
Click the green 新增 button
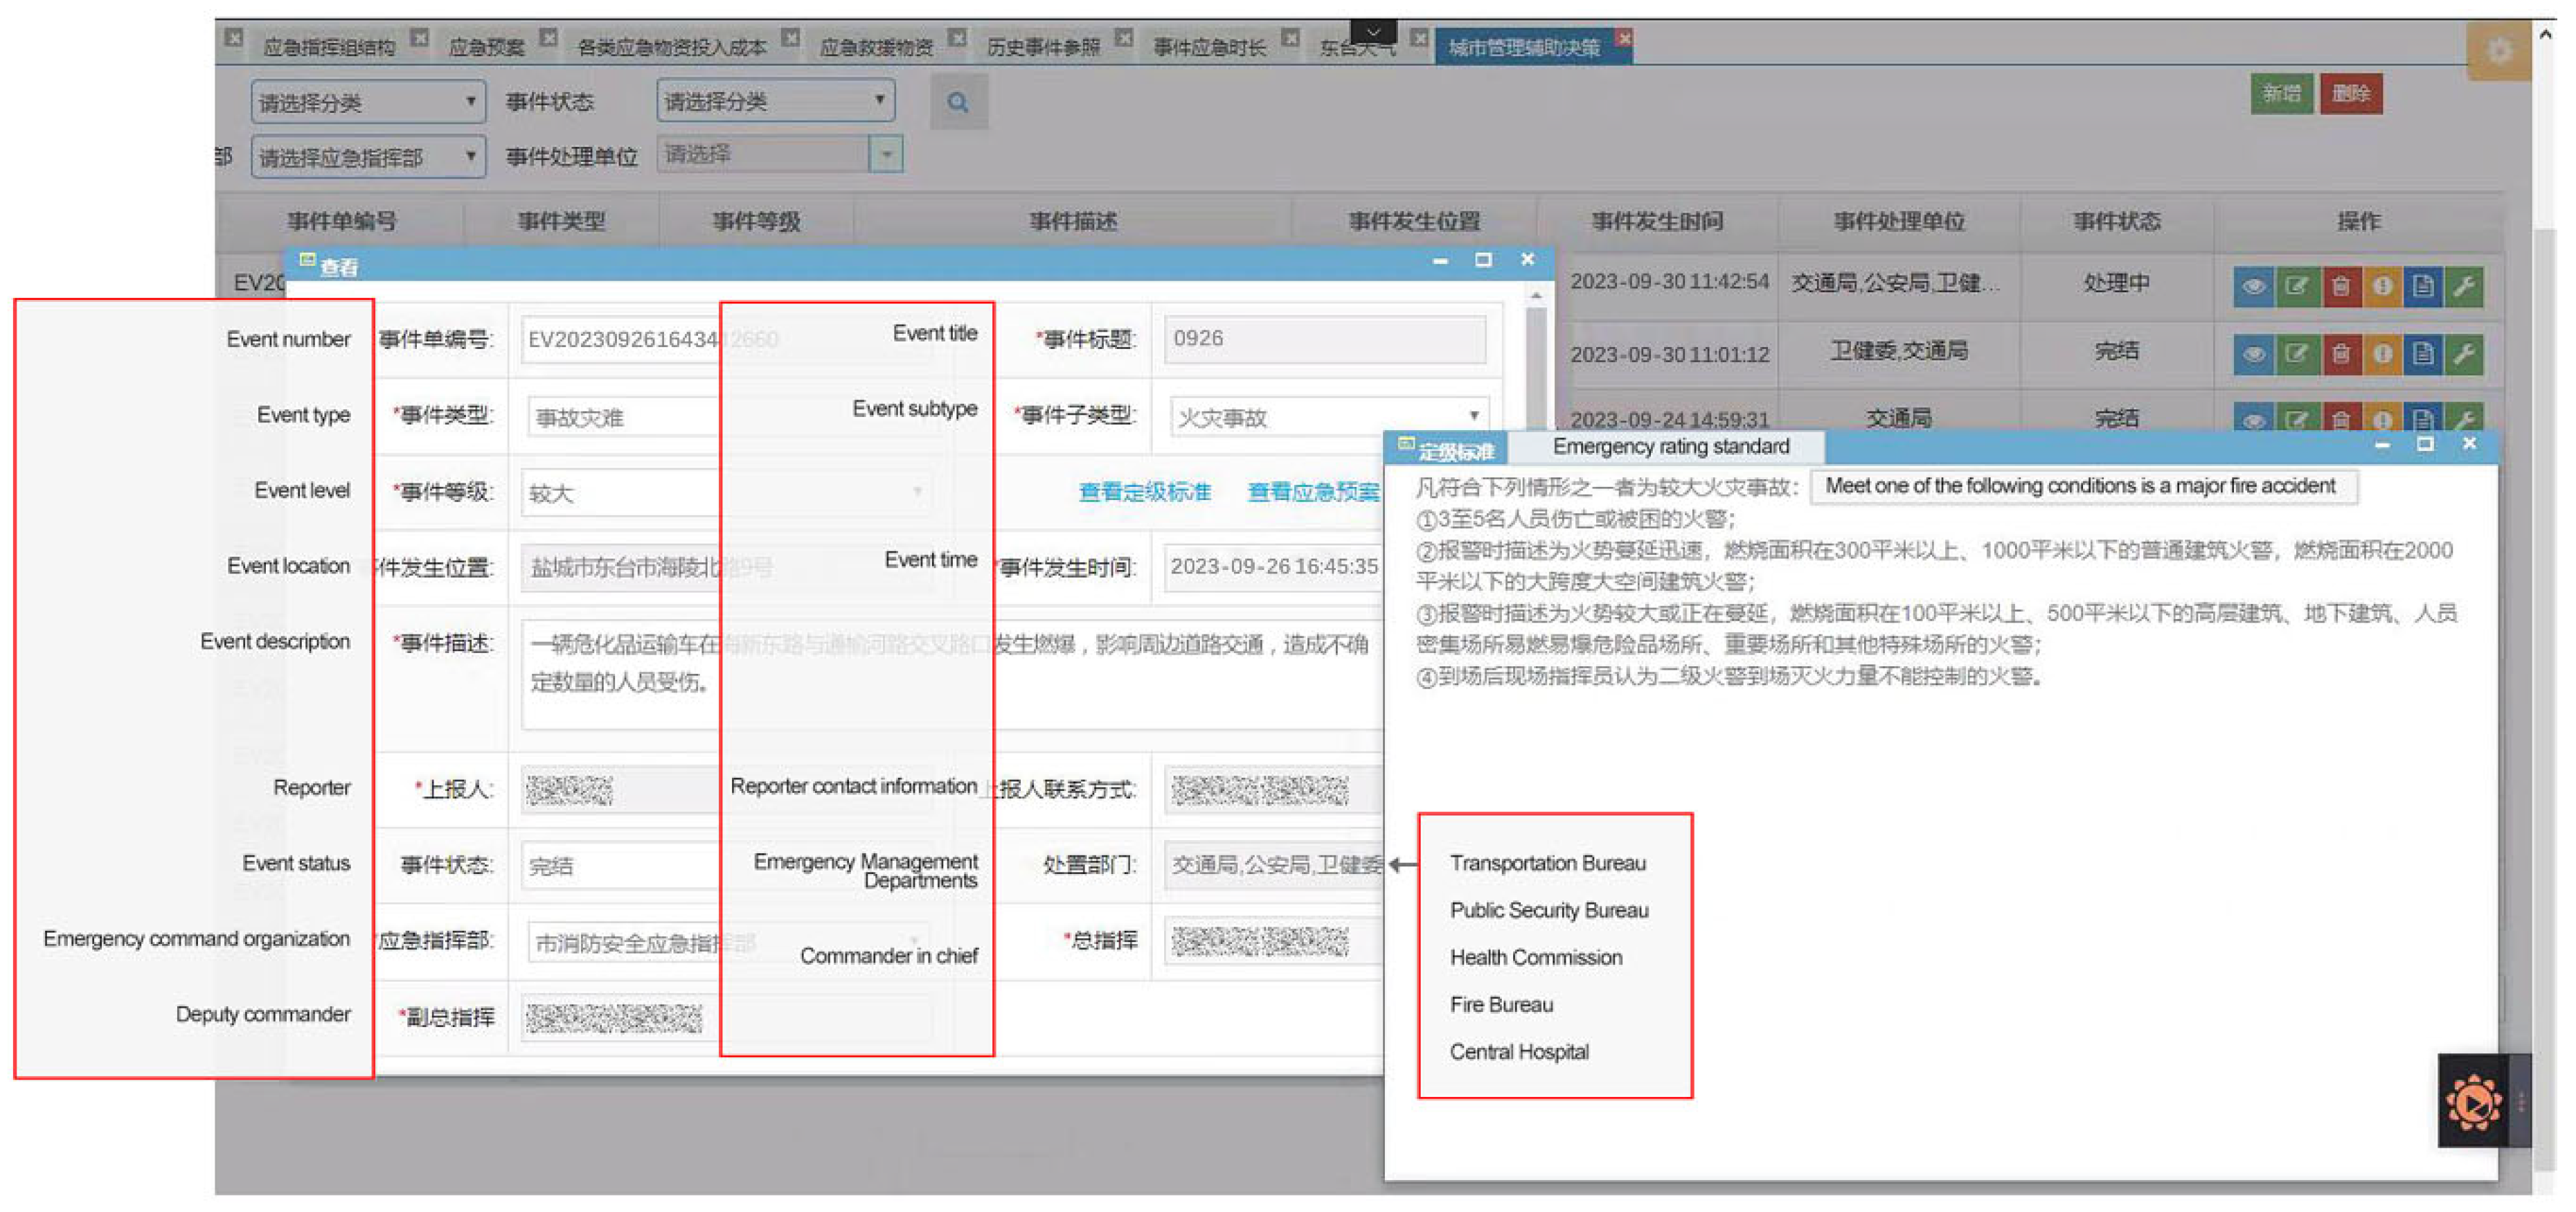[2281, 94]
